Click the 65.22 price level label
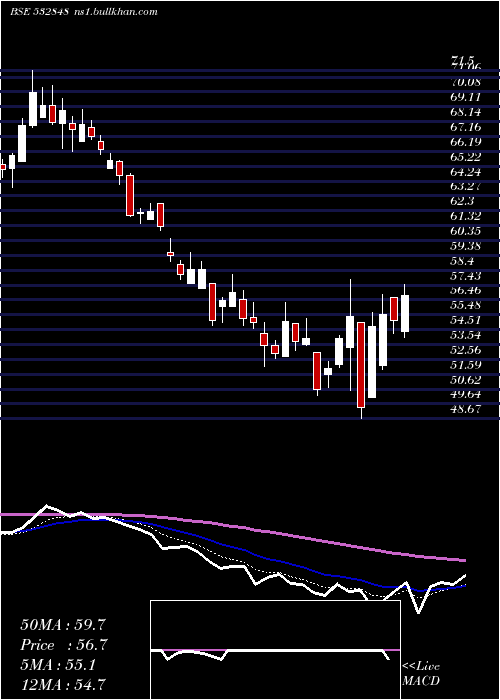Viewport: 500px width, 700px height. click(x=466, y=157)
